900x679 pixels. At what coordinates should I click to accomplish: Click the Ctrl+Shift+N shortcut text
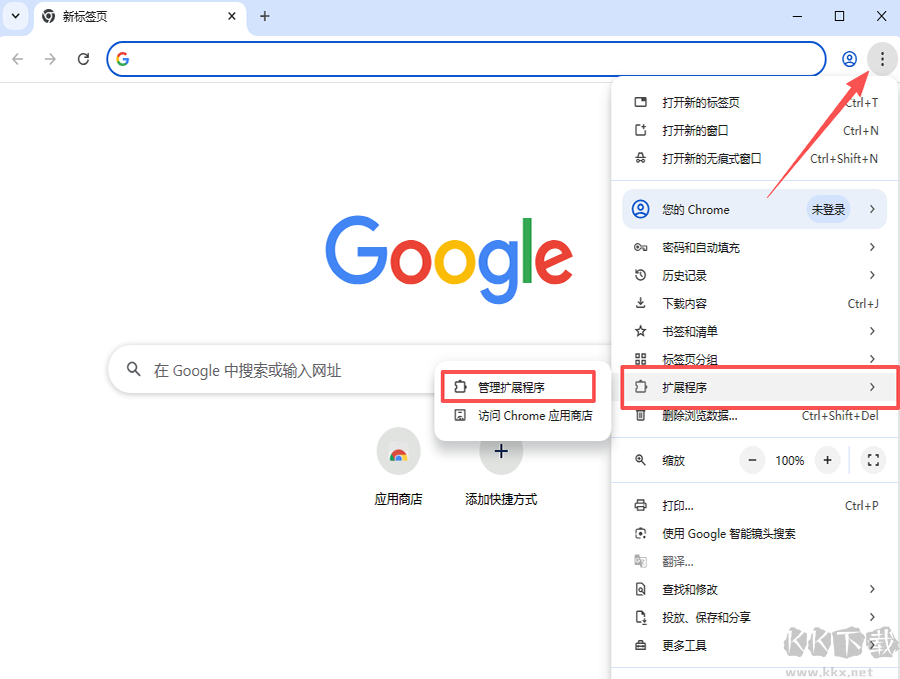click(x=844, y=158)
